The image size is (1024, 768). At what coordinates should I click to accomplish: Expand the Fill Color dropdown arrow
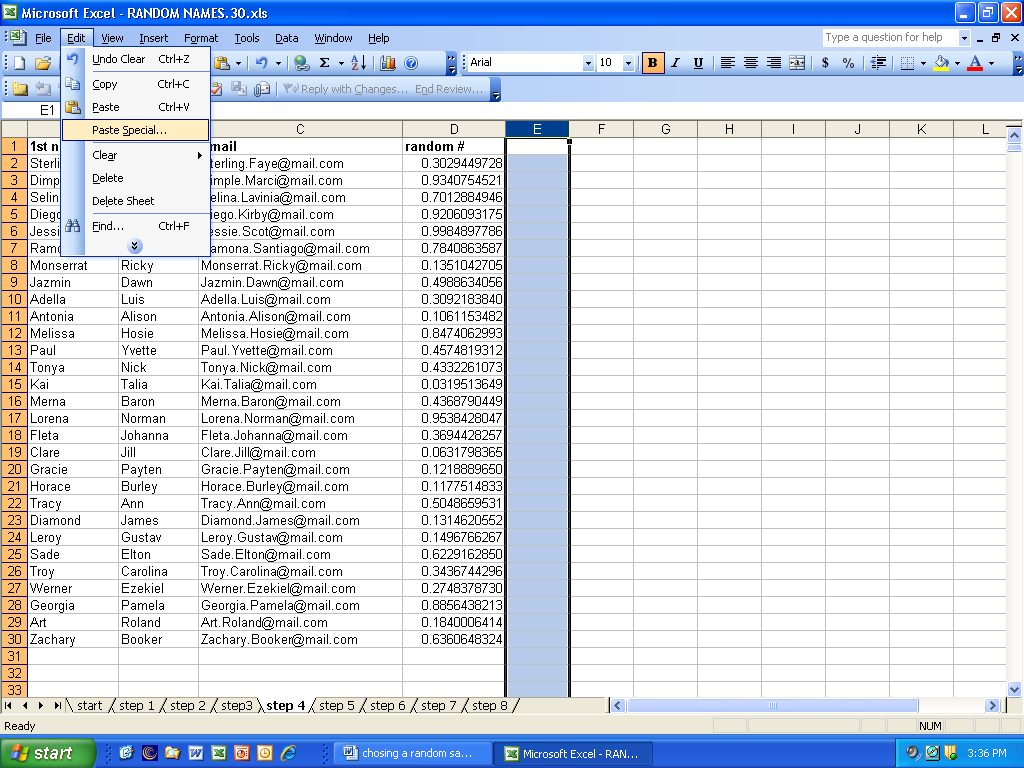tap(957, 63)
